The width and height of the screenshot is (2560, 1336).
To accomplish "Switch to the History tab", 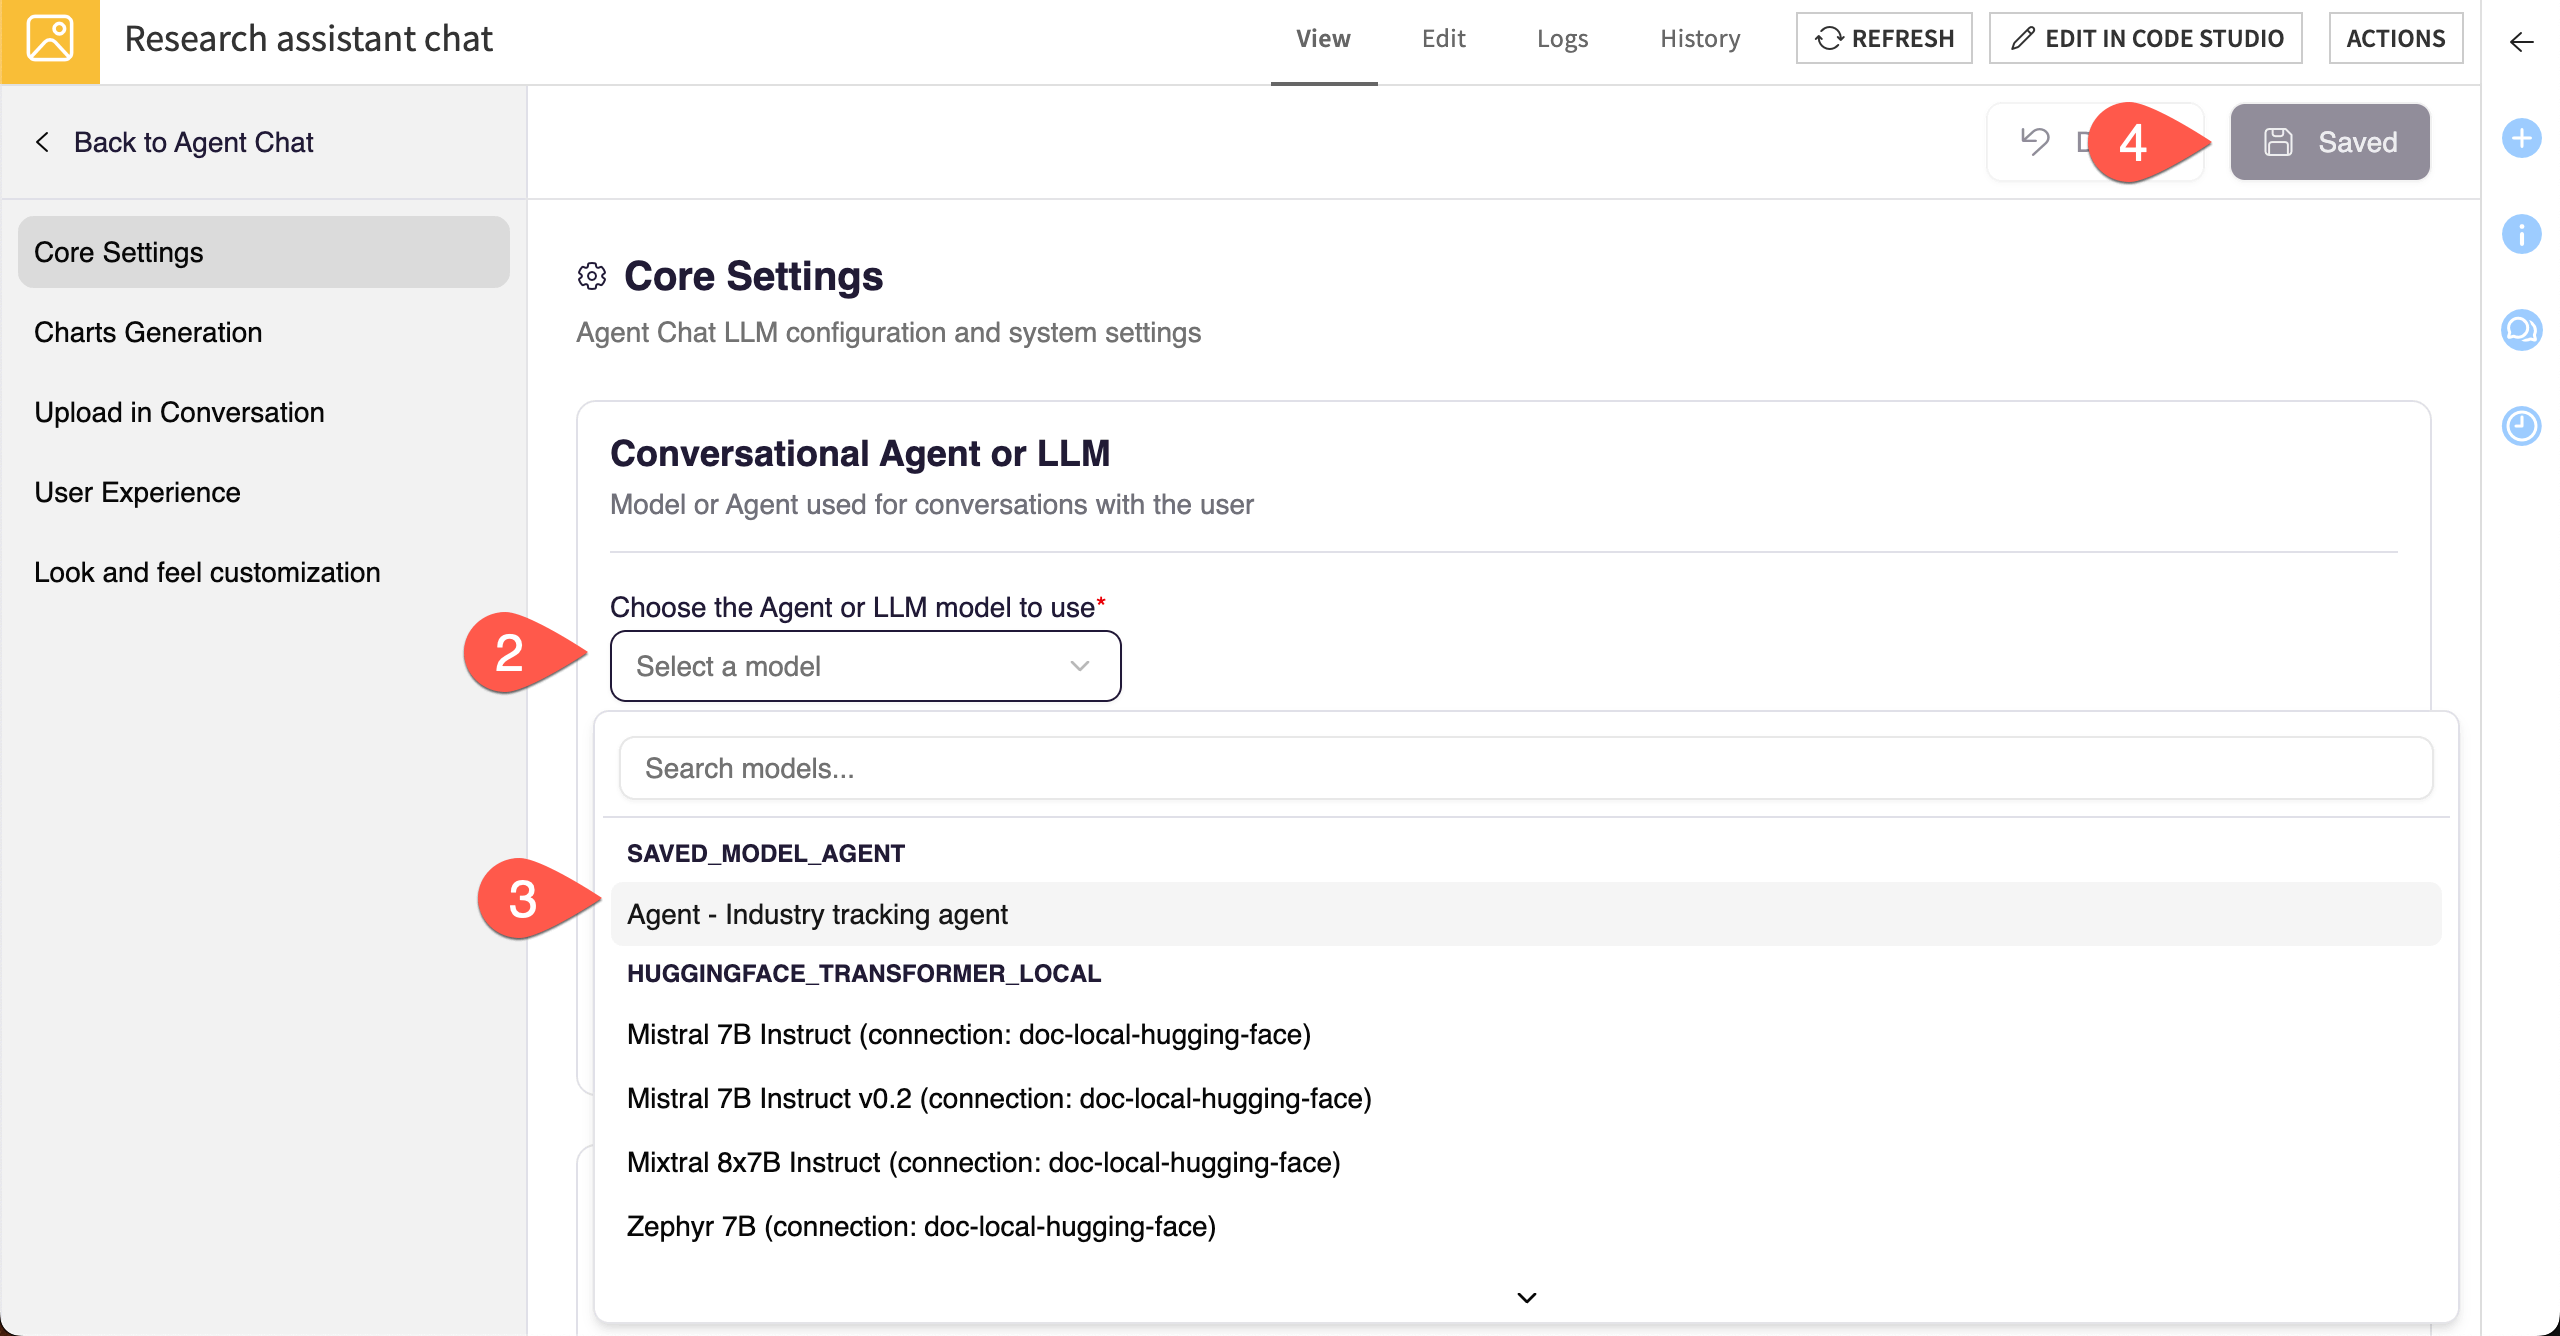I will (1700, 39).
